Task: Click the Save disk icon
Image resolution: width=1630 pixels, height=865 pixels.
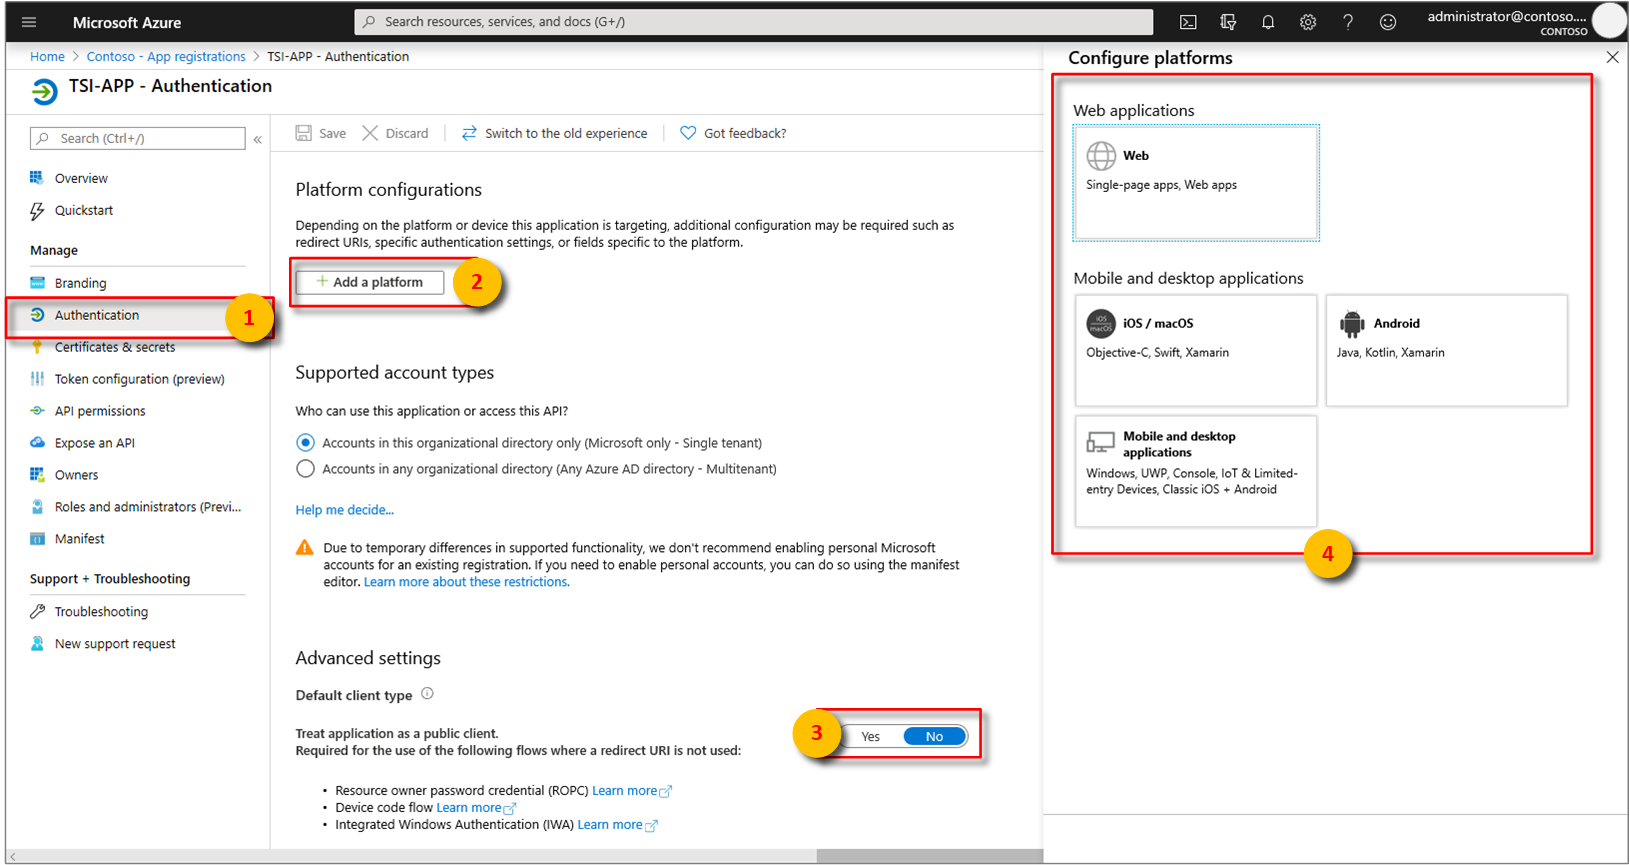Action: [303, 133]
